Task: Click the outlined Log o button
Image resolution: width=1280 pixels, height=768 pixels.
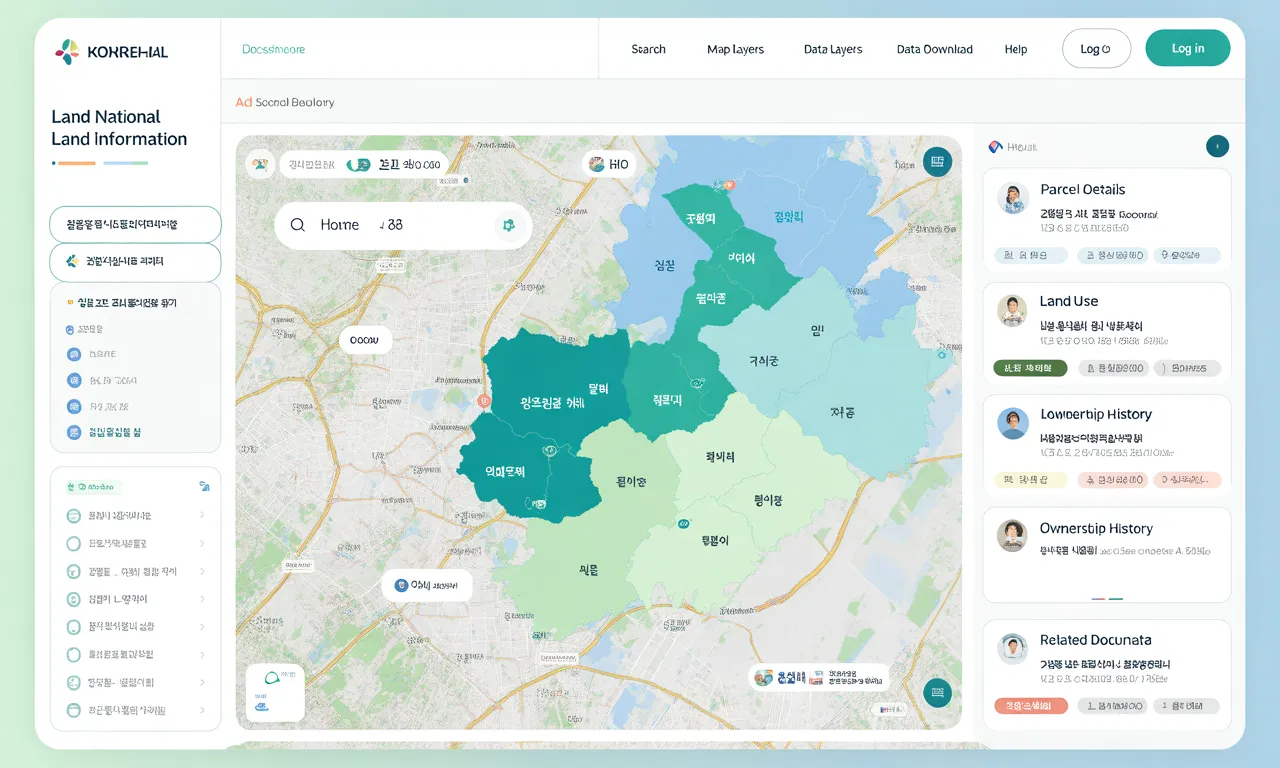Action: [1096, 48]
